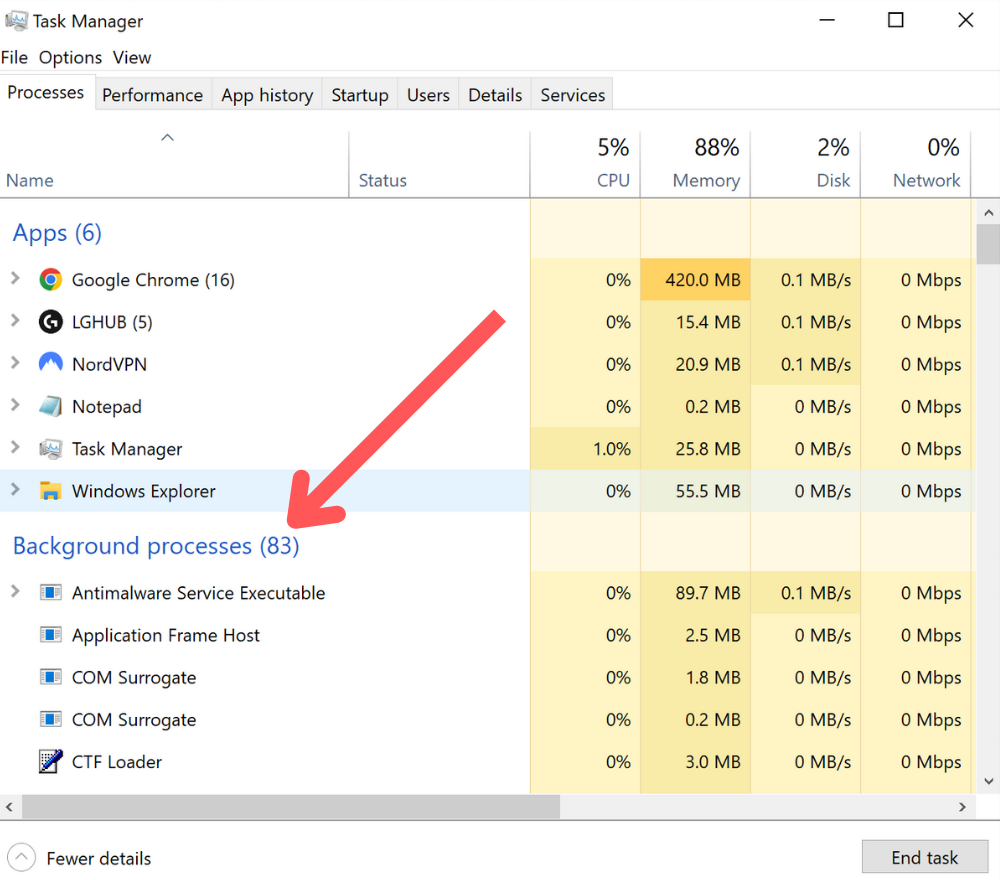Select the Windows Explorer process name
The width and height of the screenshot is (1000, 880).
(x=143, y=491)
